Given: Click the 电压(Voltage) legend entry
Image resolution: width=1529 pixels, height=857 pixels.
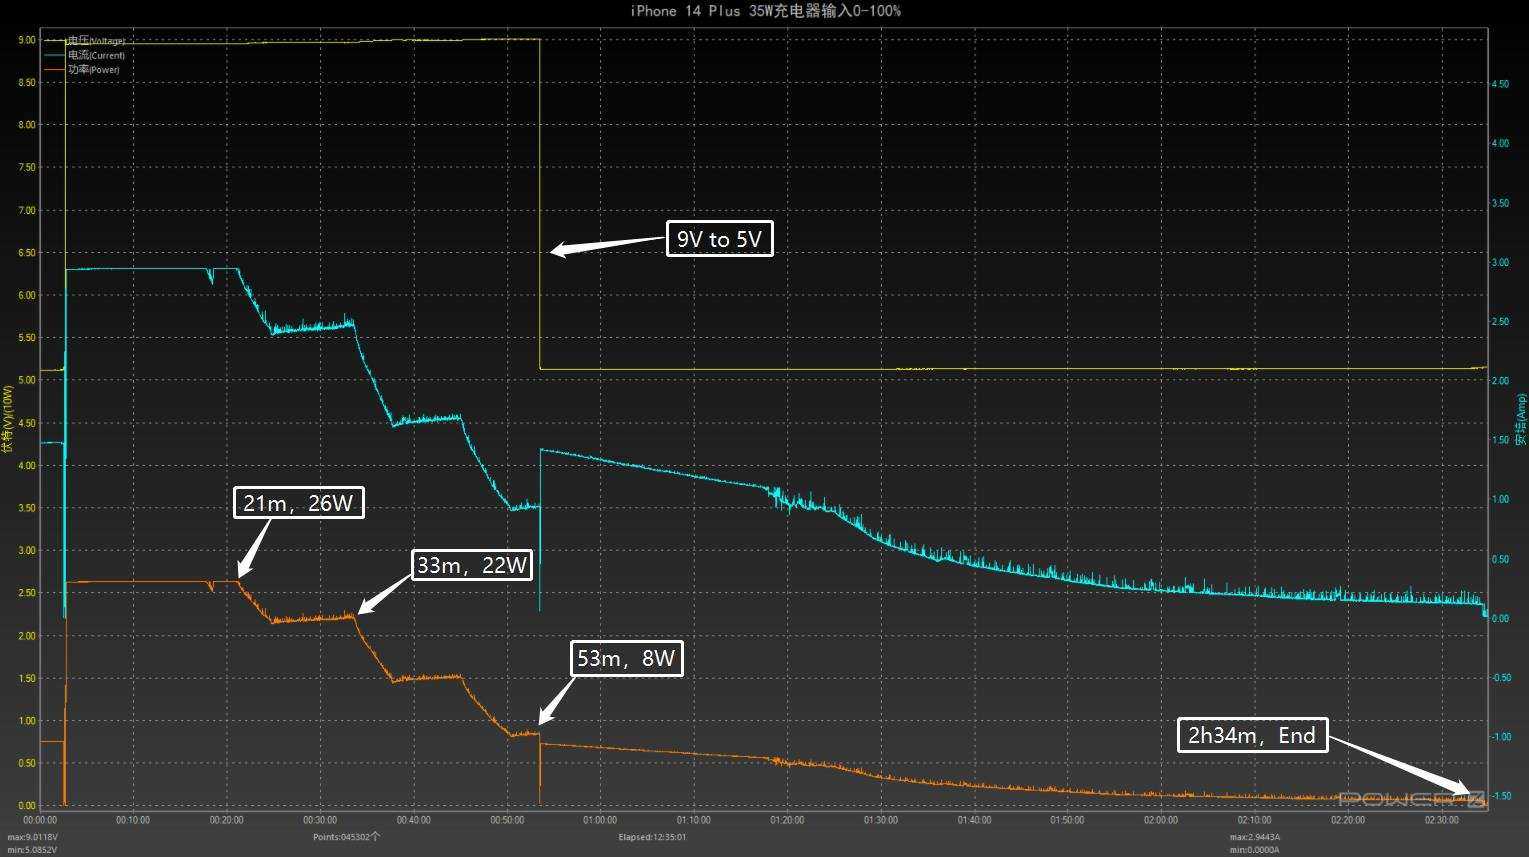Looking at the screenshot, I should click(x=86, y=41).
